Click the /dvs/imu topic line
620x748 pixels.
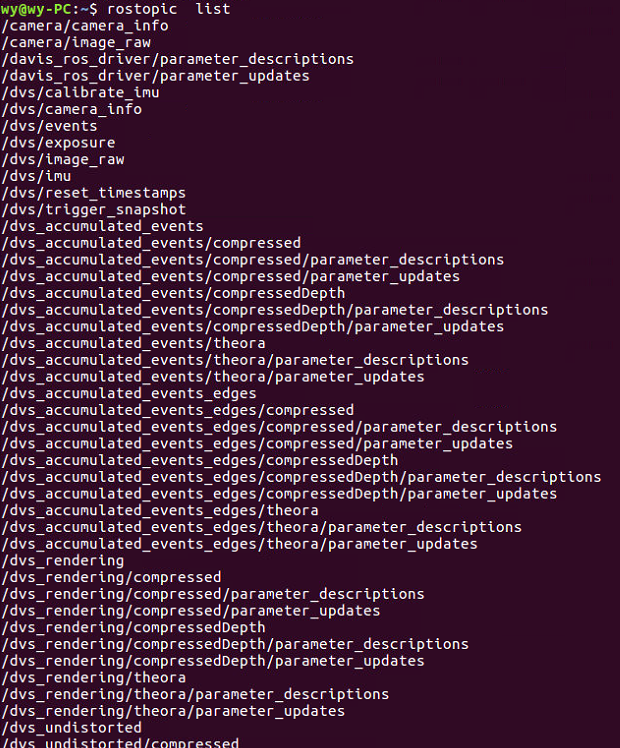coord(40,176)
